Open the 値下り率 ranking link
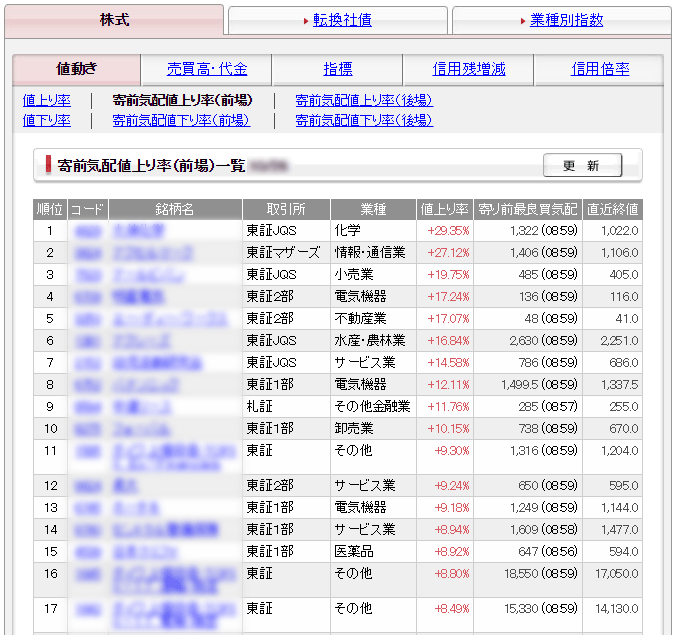This screenshot has width=684, height=635. pyautogui.click(x=46, y=120)
